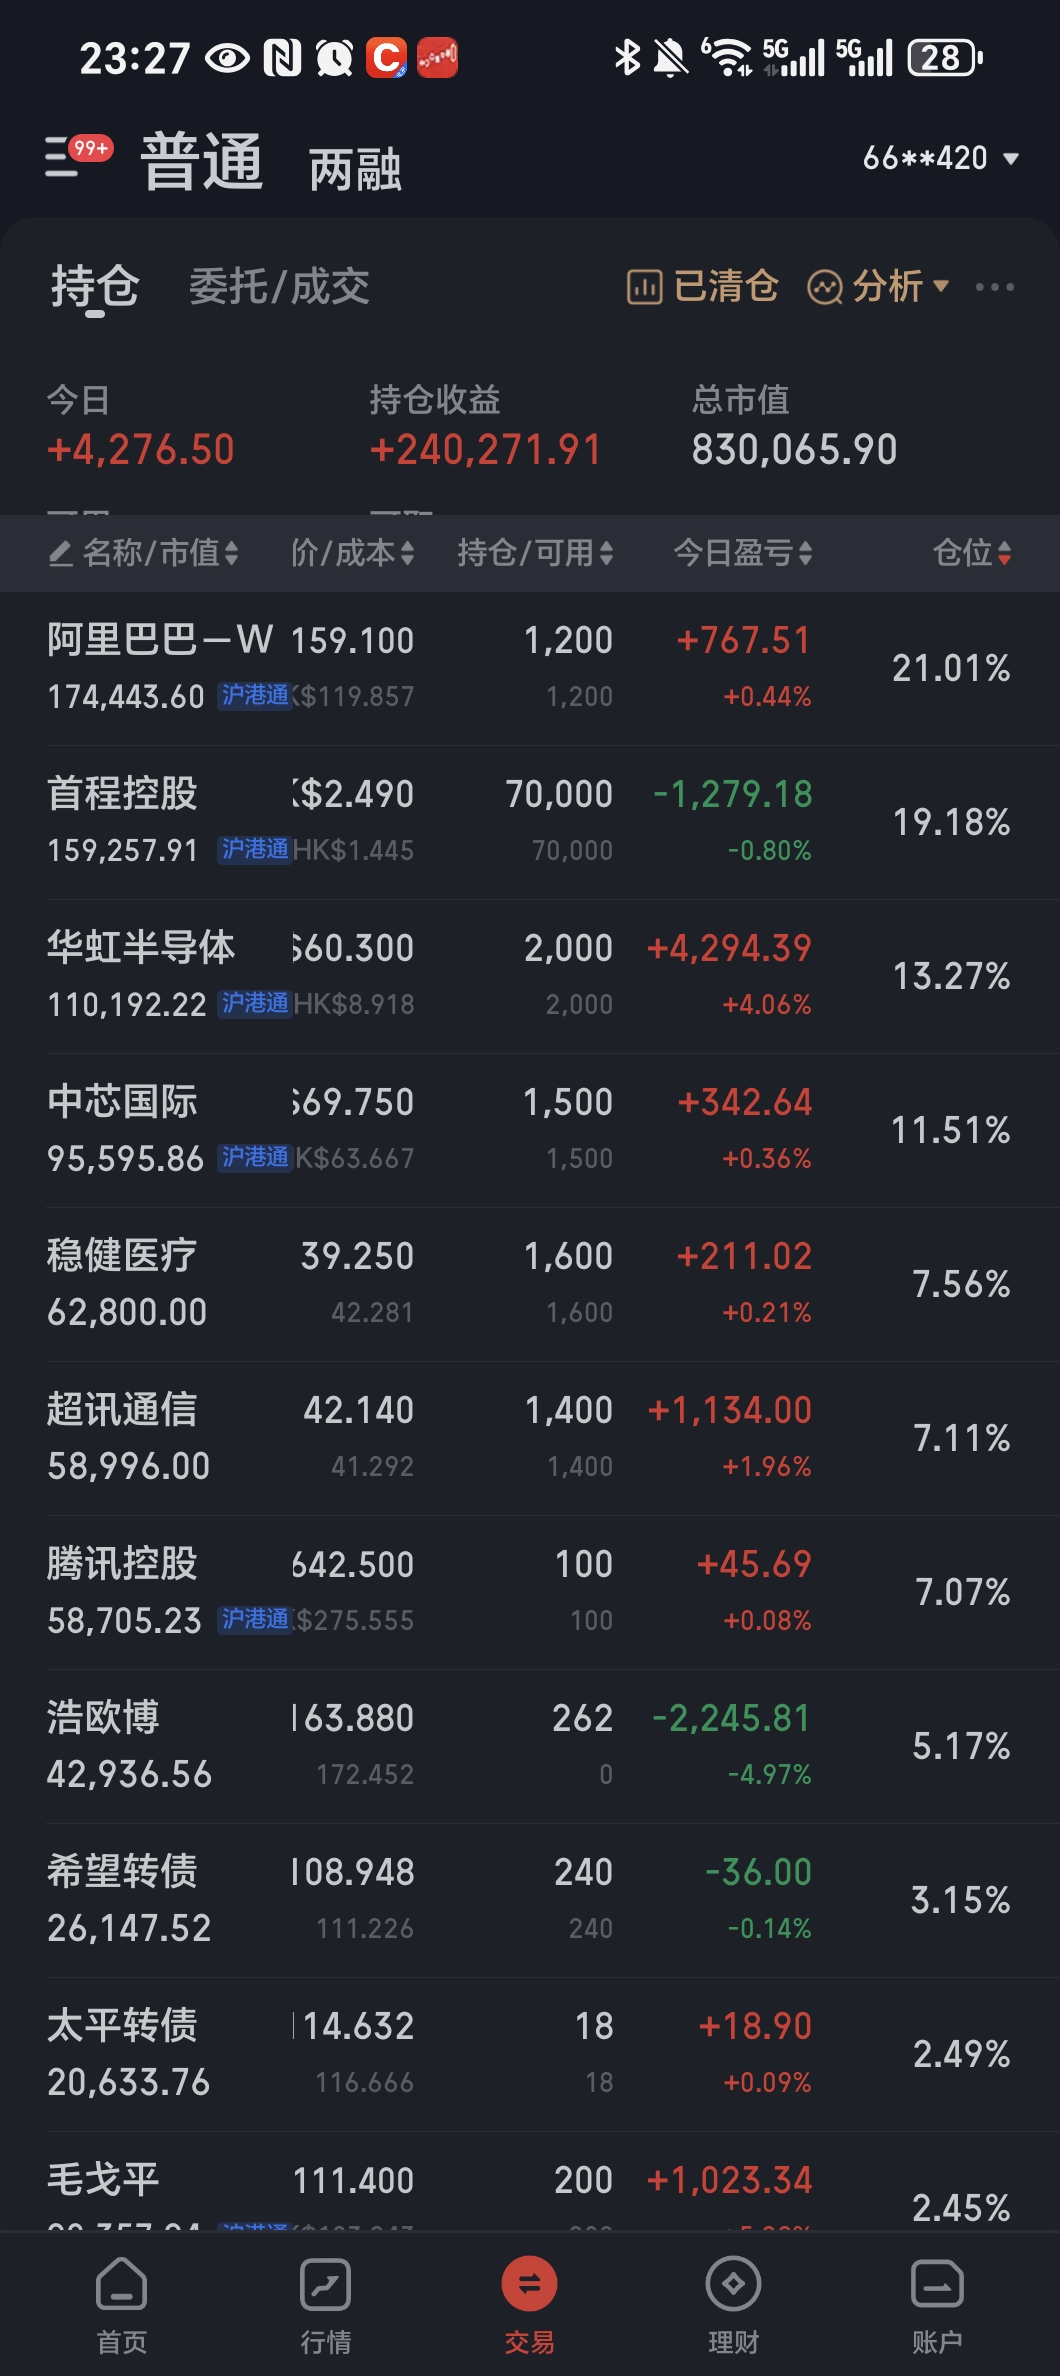Image resolution: width=1060 pixels, height=2376 pixels.
Task: Open the three-dot more options menu
Action: 994,287
